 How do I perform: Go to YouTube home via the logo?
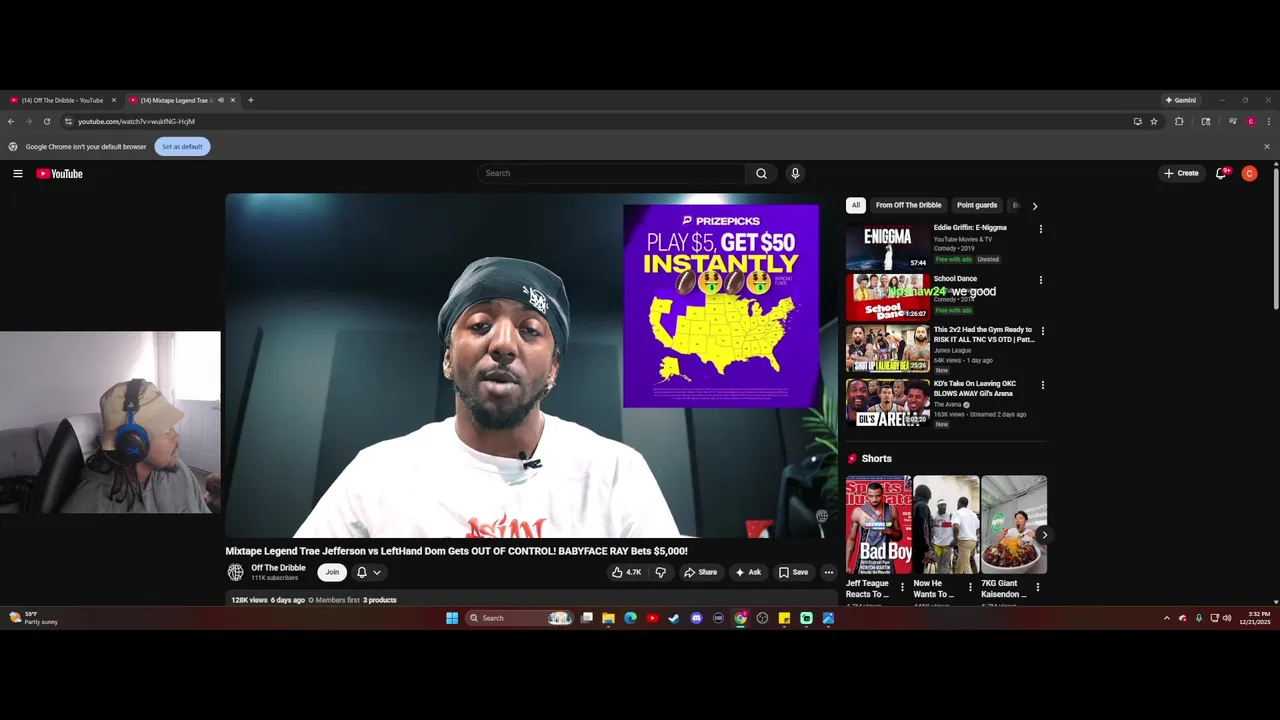pyautogui.click(x=59, y=173)
